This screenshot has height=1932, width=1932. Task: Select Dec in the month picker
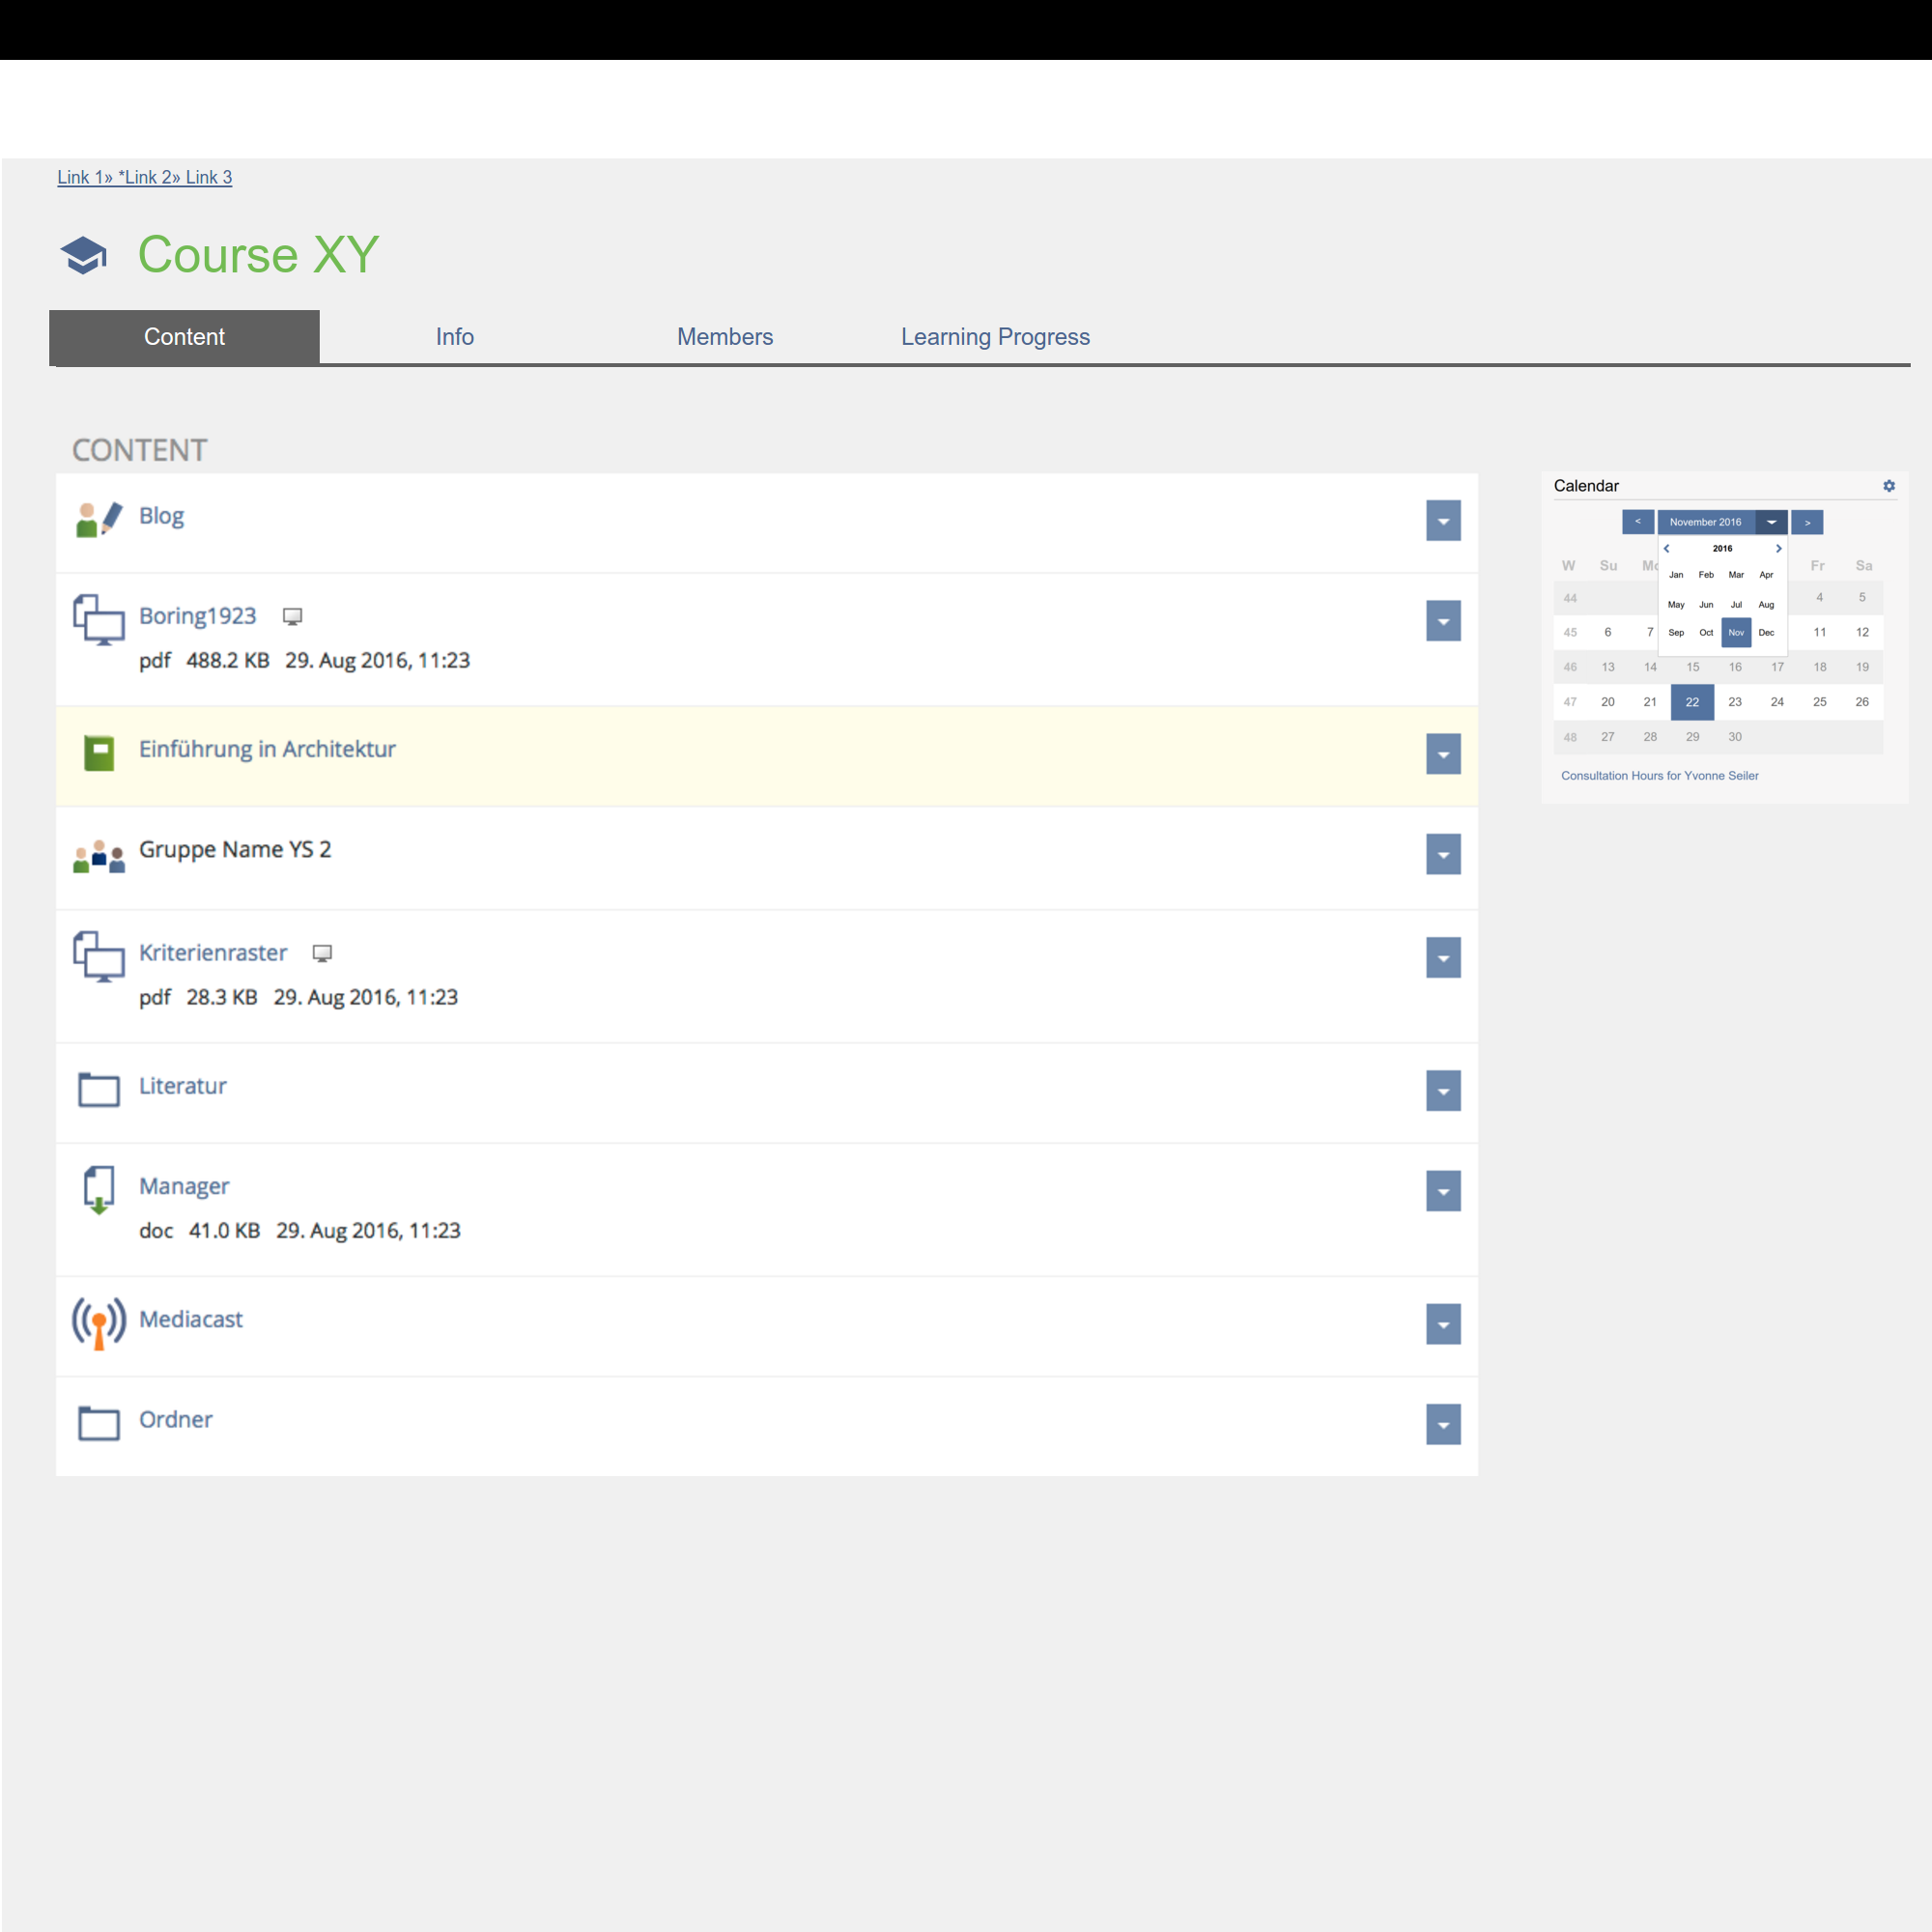click(x=1766, y=632)
